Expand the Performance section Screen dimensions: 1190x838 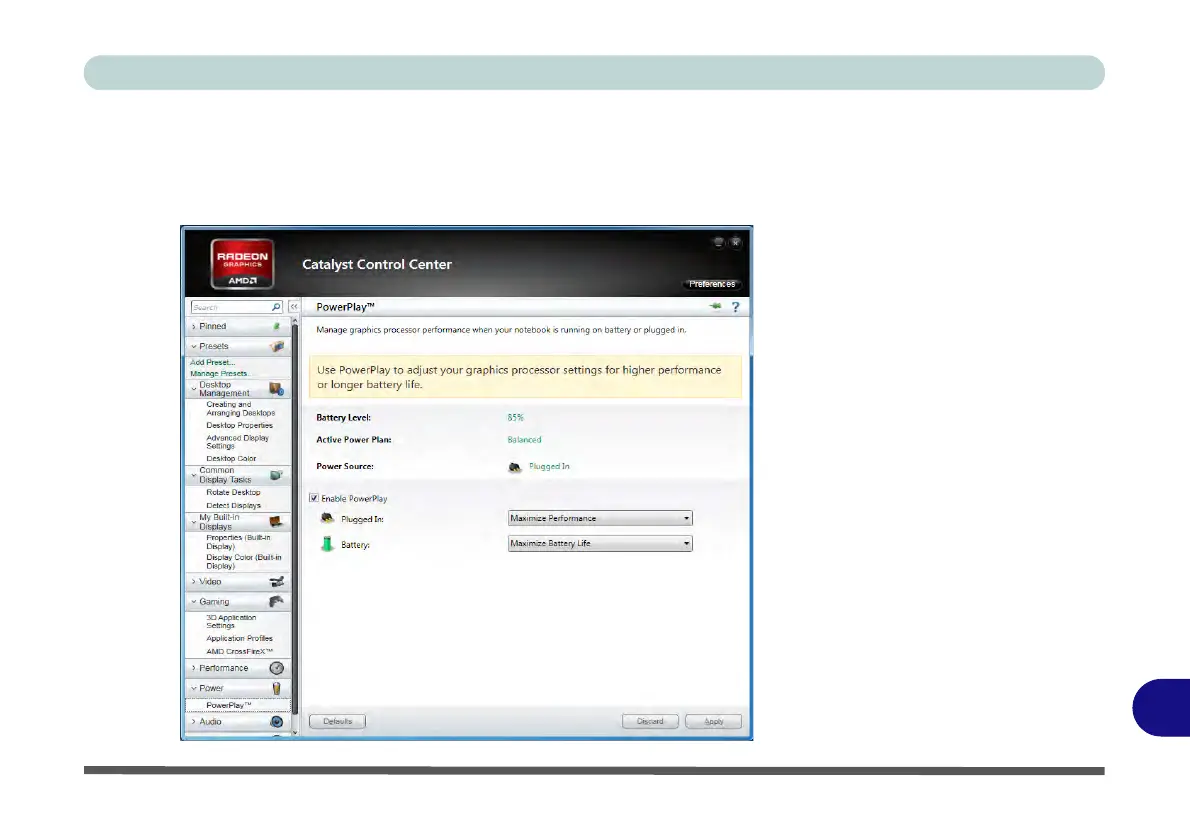pyautogui.click(x=194, y=668)
